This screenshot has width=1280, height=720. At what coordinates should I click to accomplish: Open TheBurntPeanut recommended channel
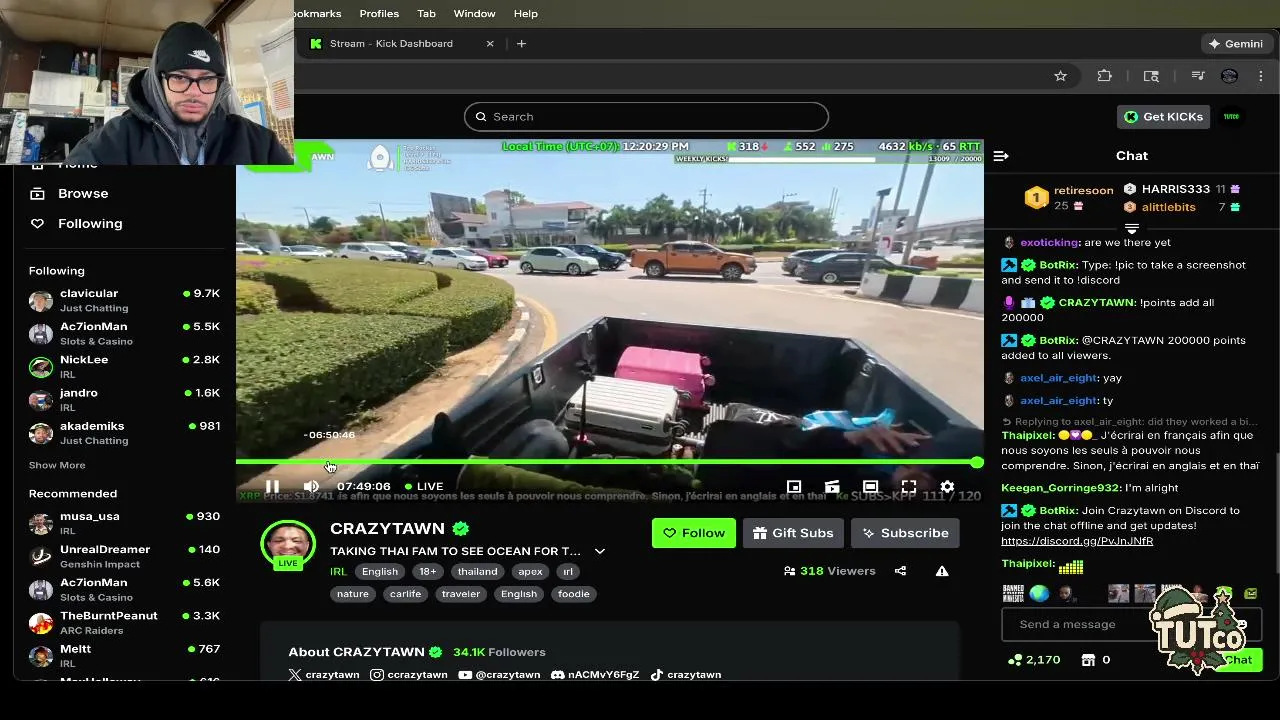click(x=124, y=622)
